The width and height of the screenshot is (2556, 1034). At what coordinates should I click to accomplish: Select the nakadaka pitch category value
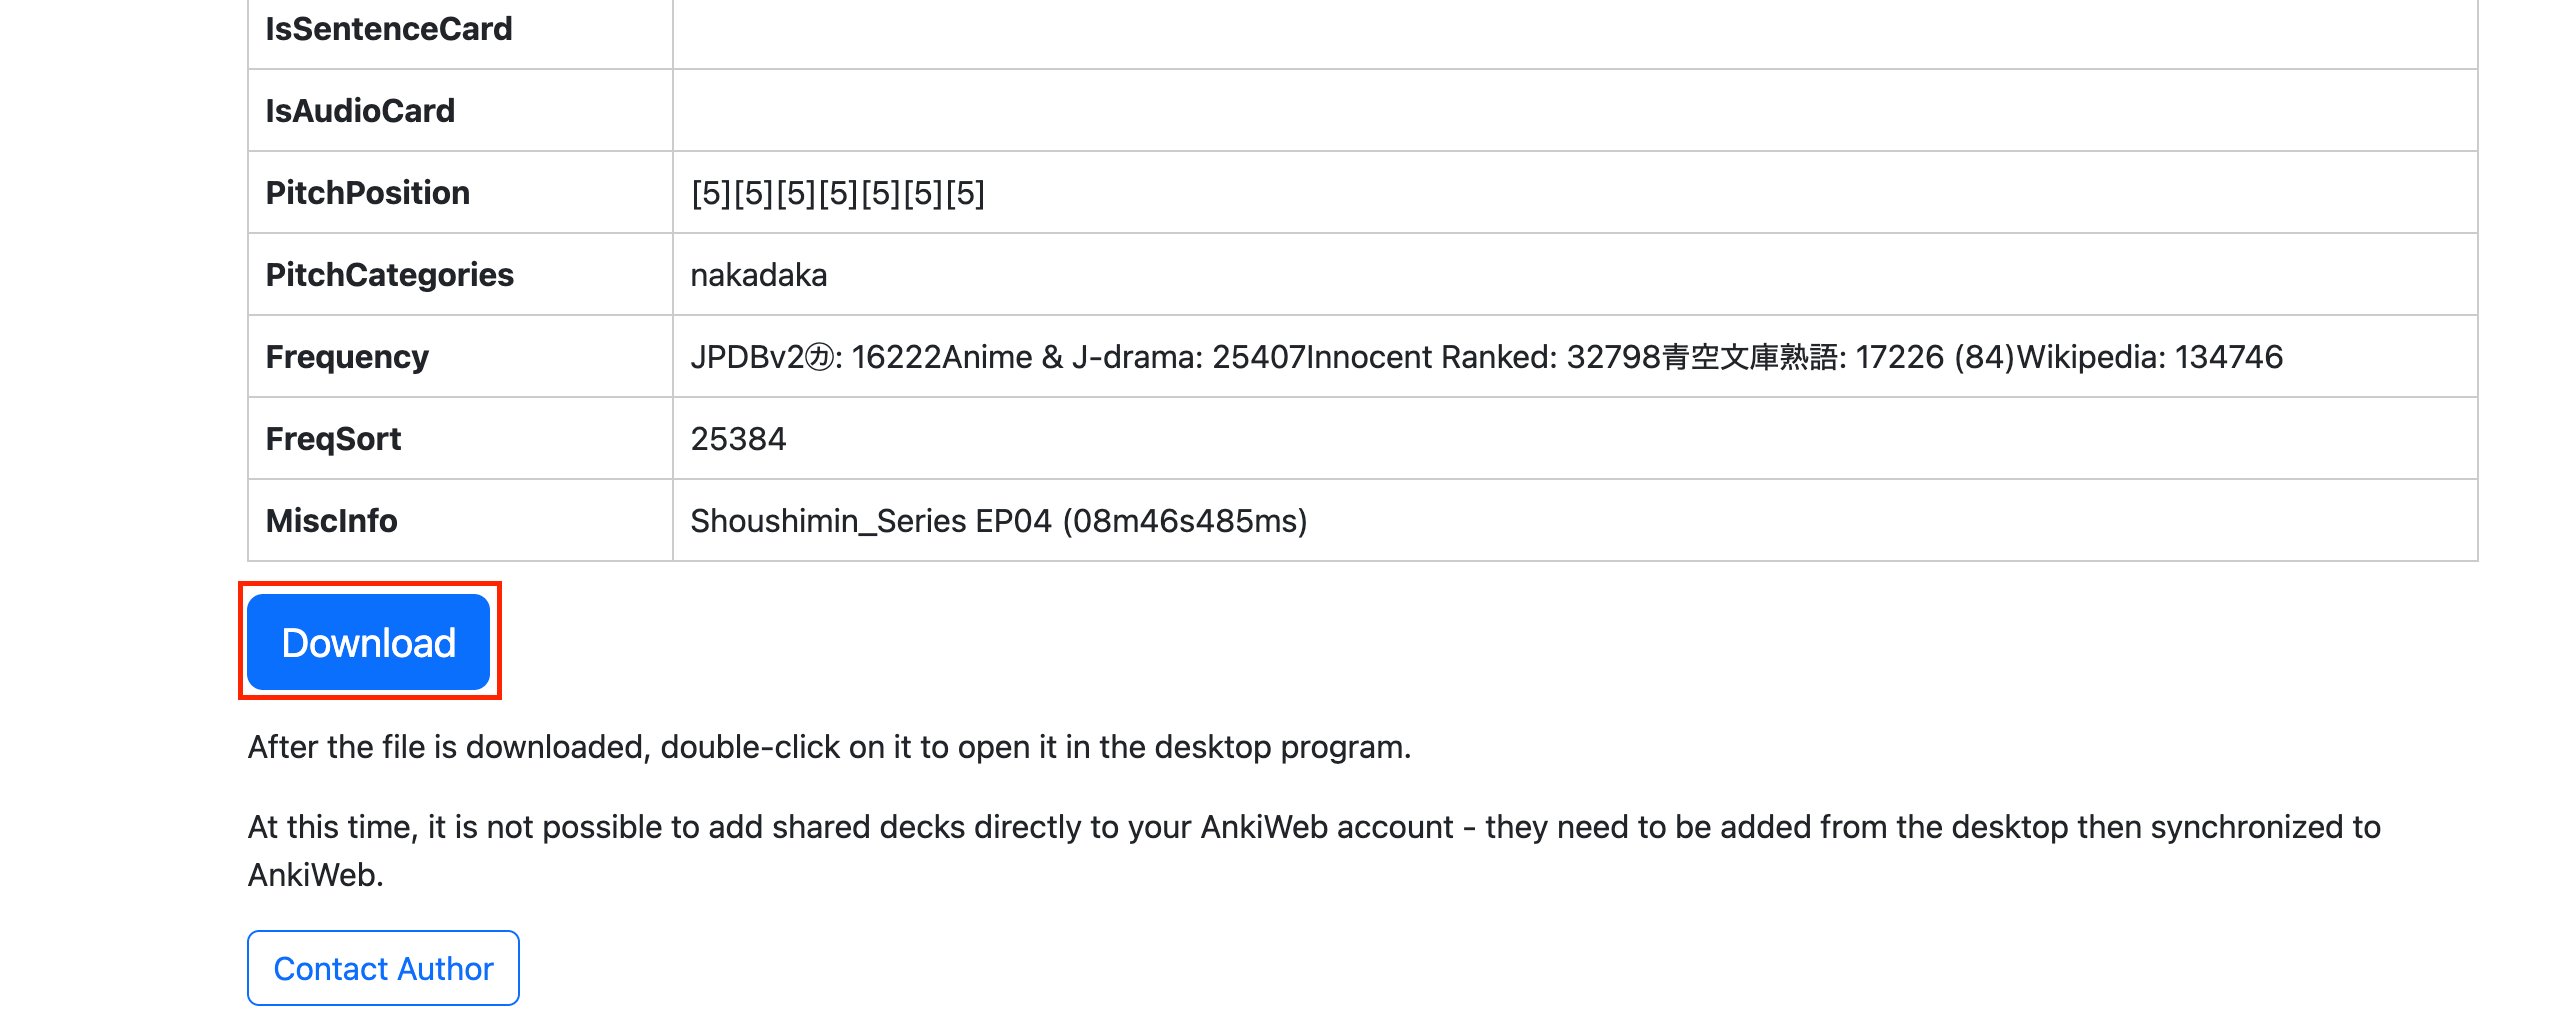758,275
